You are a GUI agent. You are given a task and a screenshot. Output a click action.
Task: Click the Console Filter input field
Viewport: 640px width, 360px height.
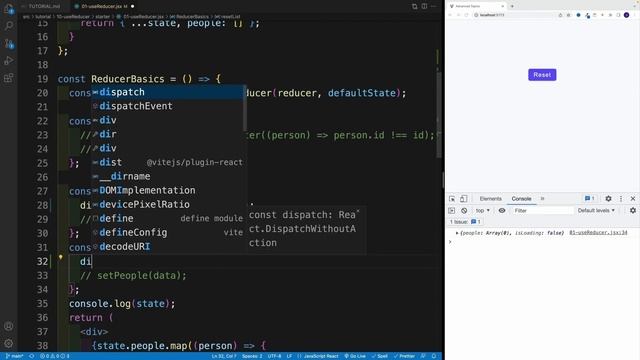pos(542,211)
